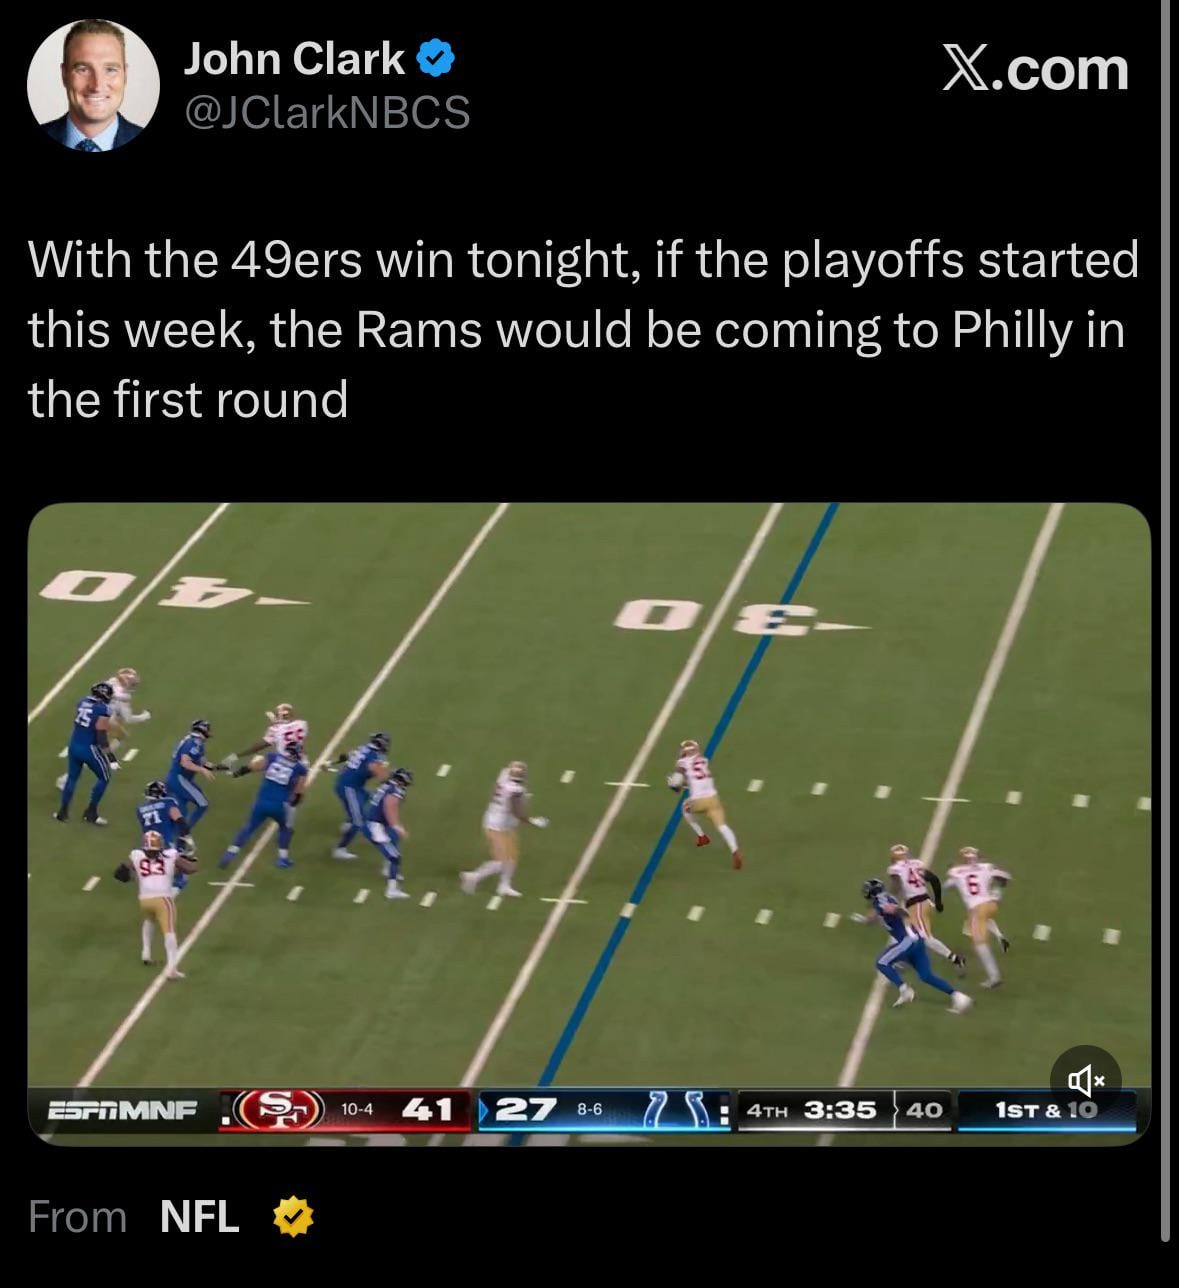Click the 49ers score 41

pyautogui.click(x=427, y=1110)
